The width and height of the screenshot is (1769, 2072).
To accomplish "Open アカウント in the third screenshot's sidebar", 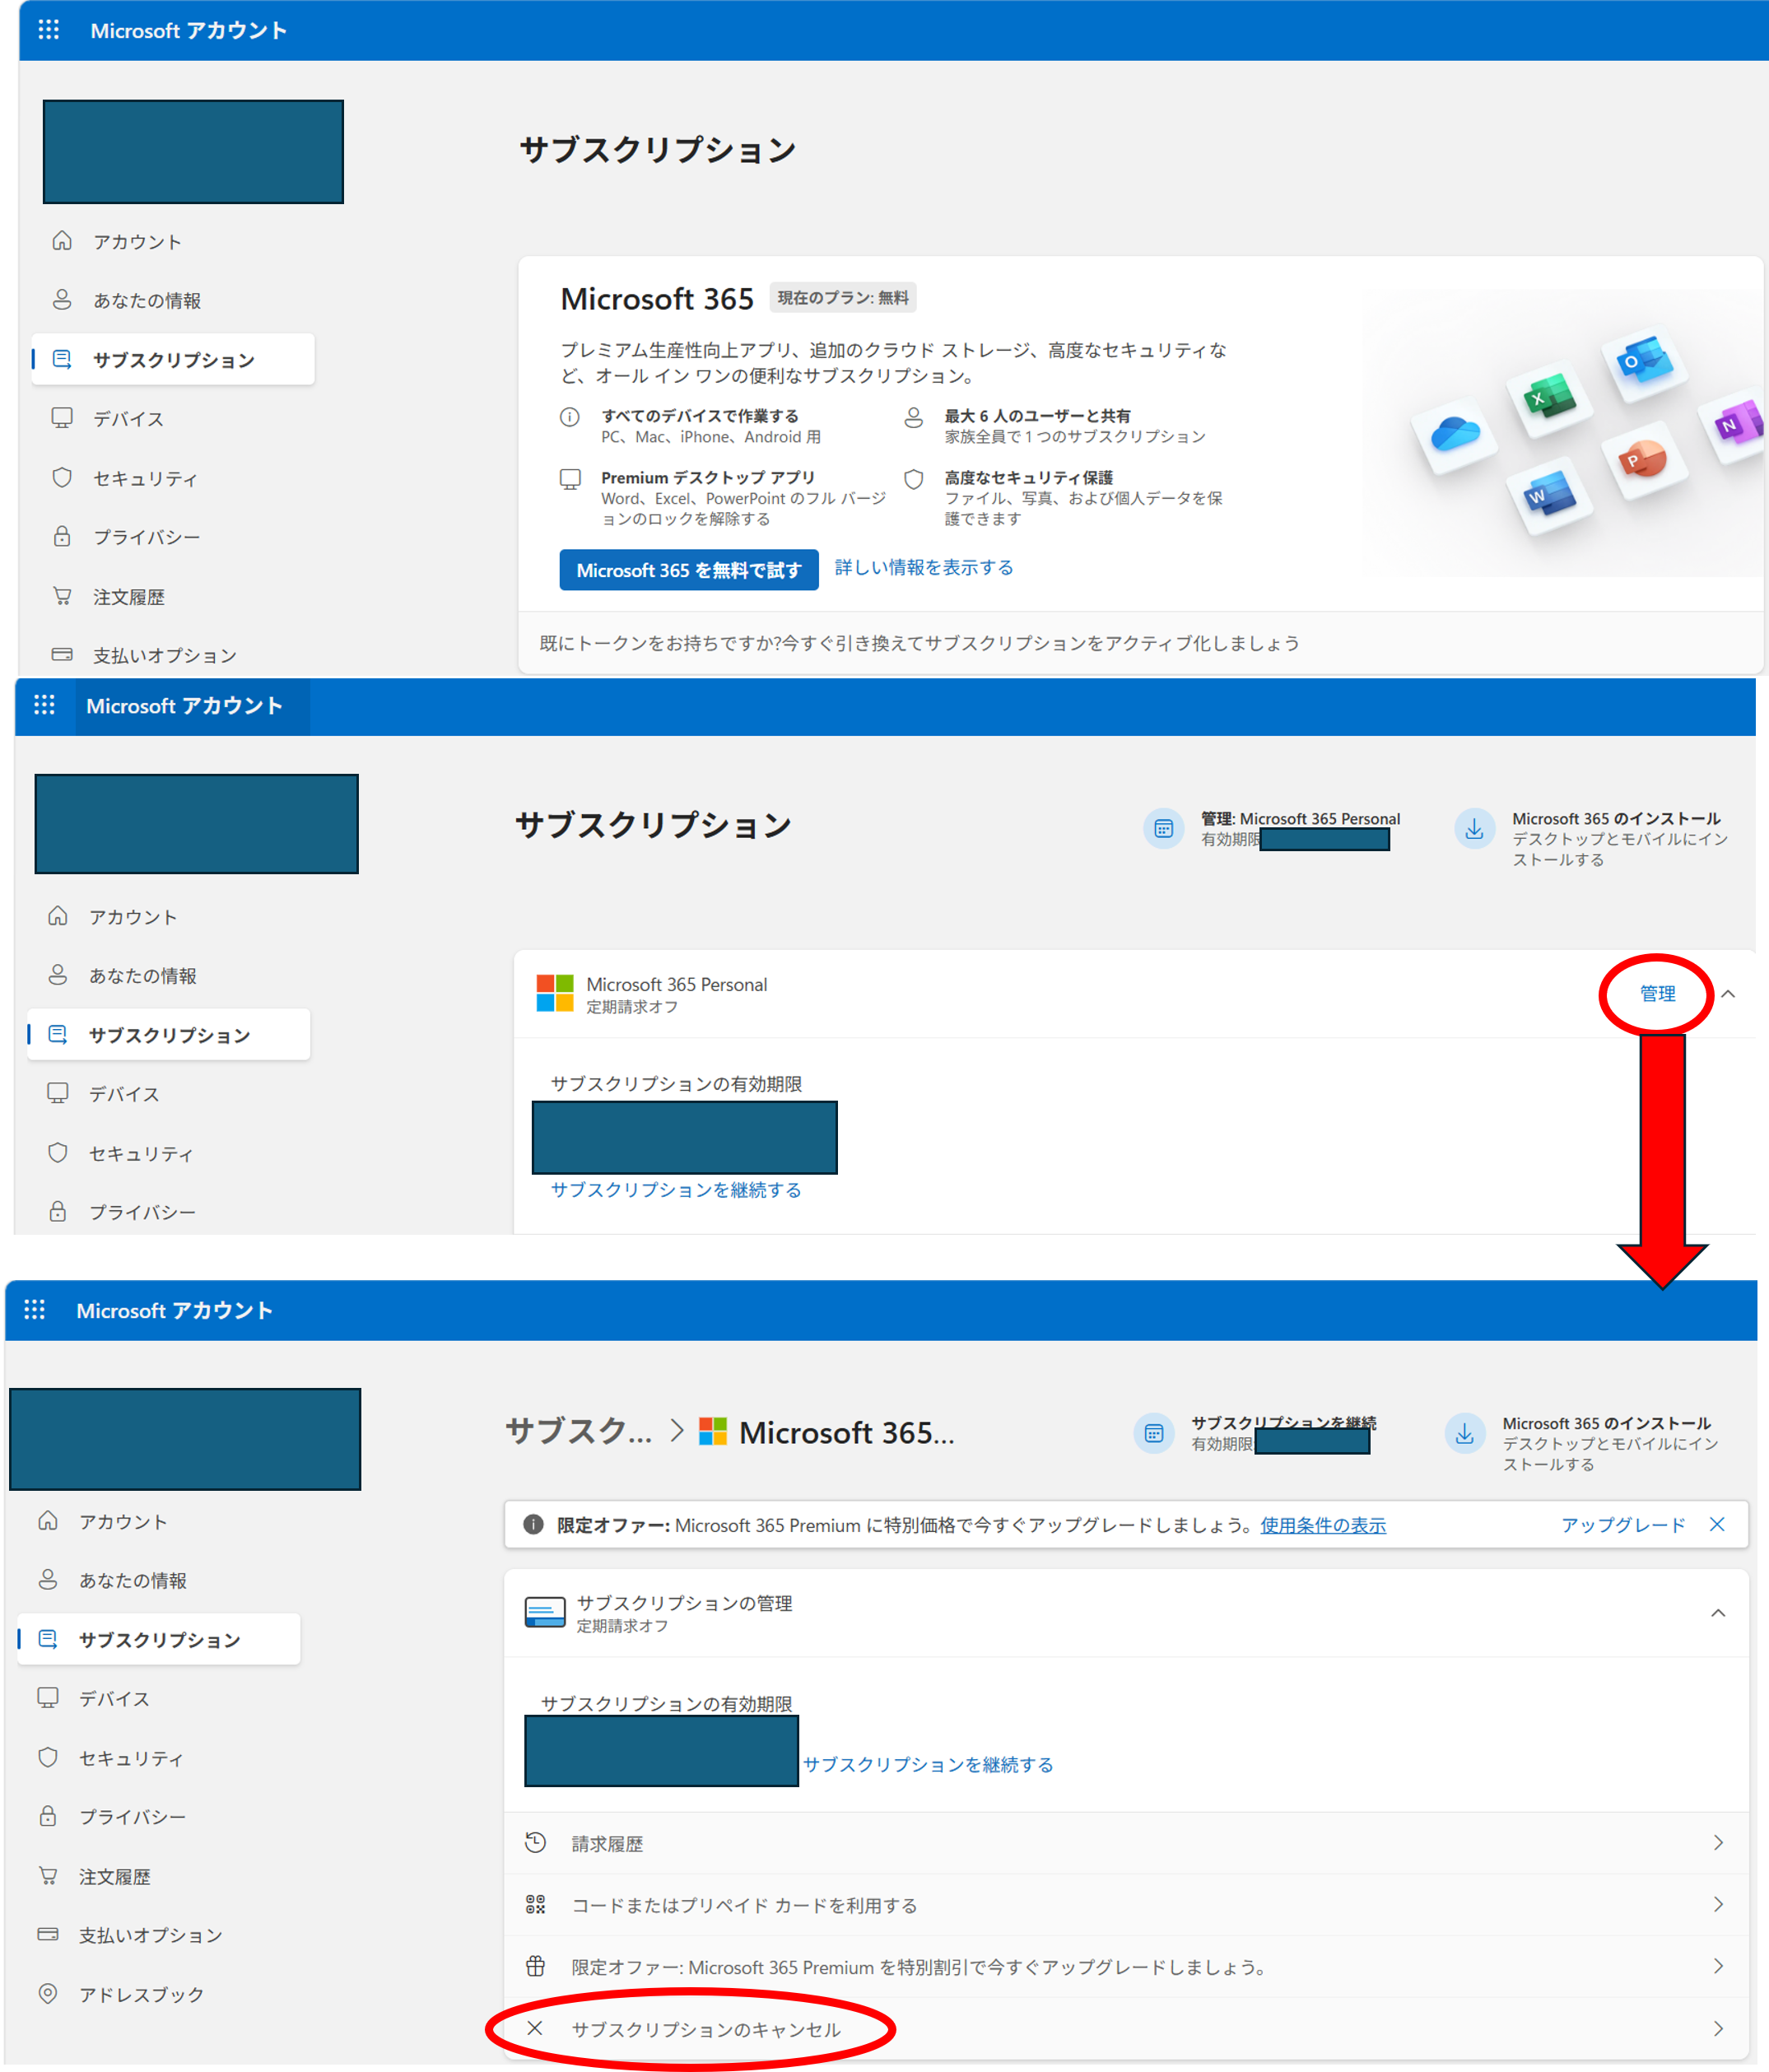I will coord(123,1522).
